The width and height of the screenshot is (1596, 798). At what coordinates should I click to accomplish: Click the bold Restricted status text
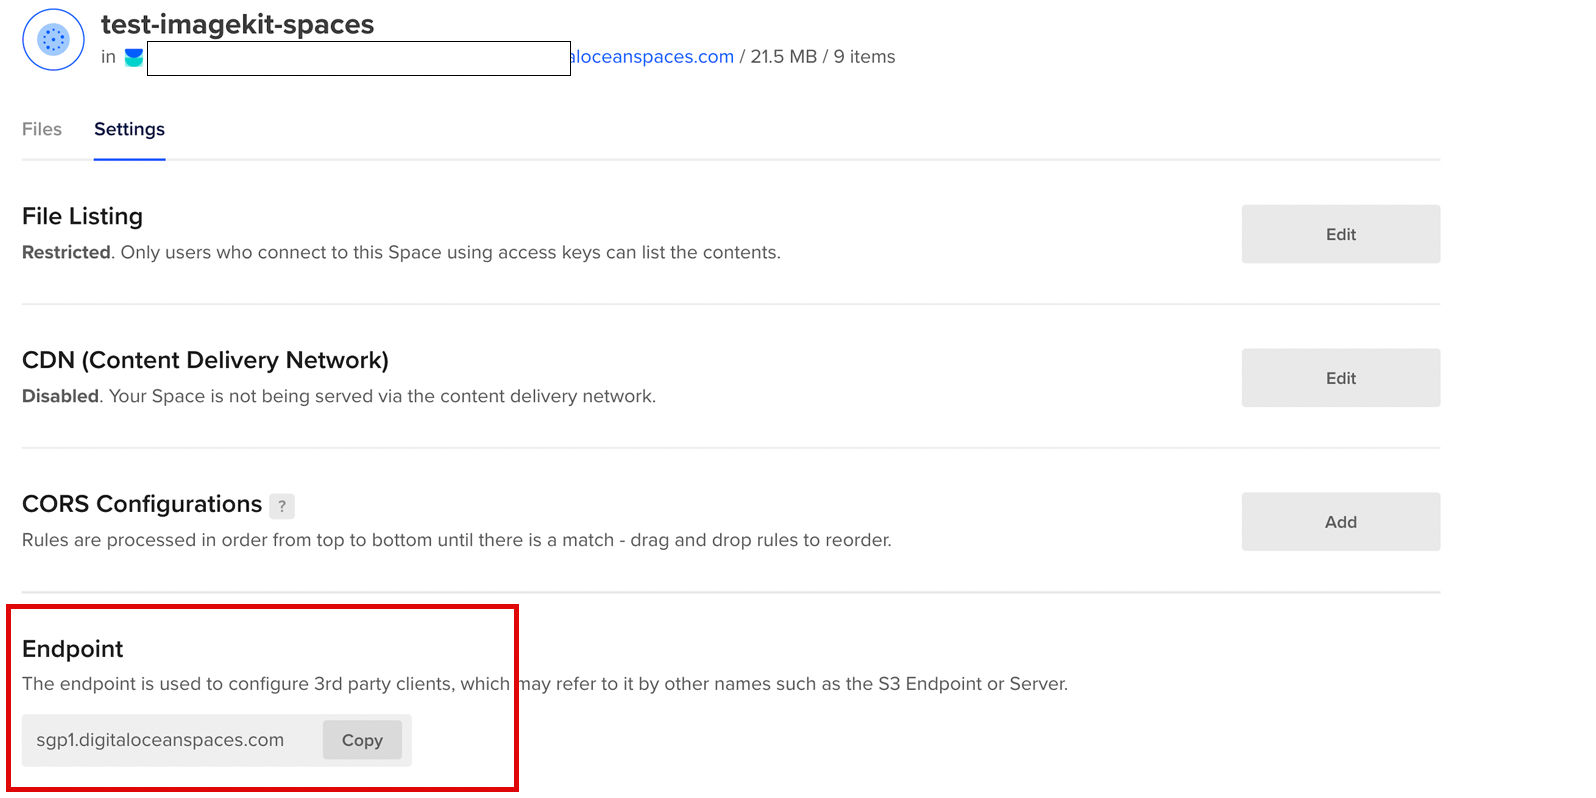(x=66, y=252)
